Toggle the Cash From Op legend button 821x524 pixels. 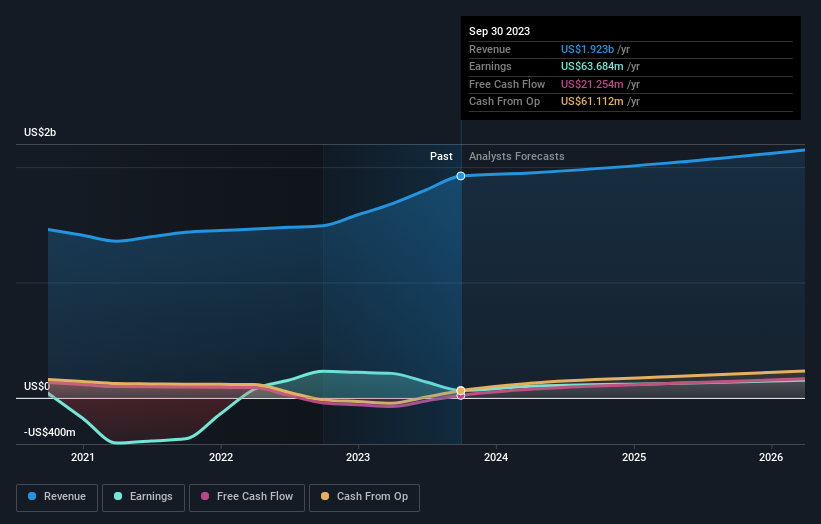click(364, 497)
